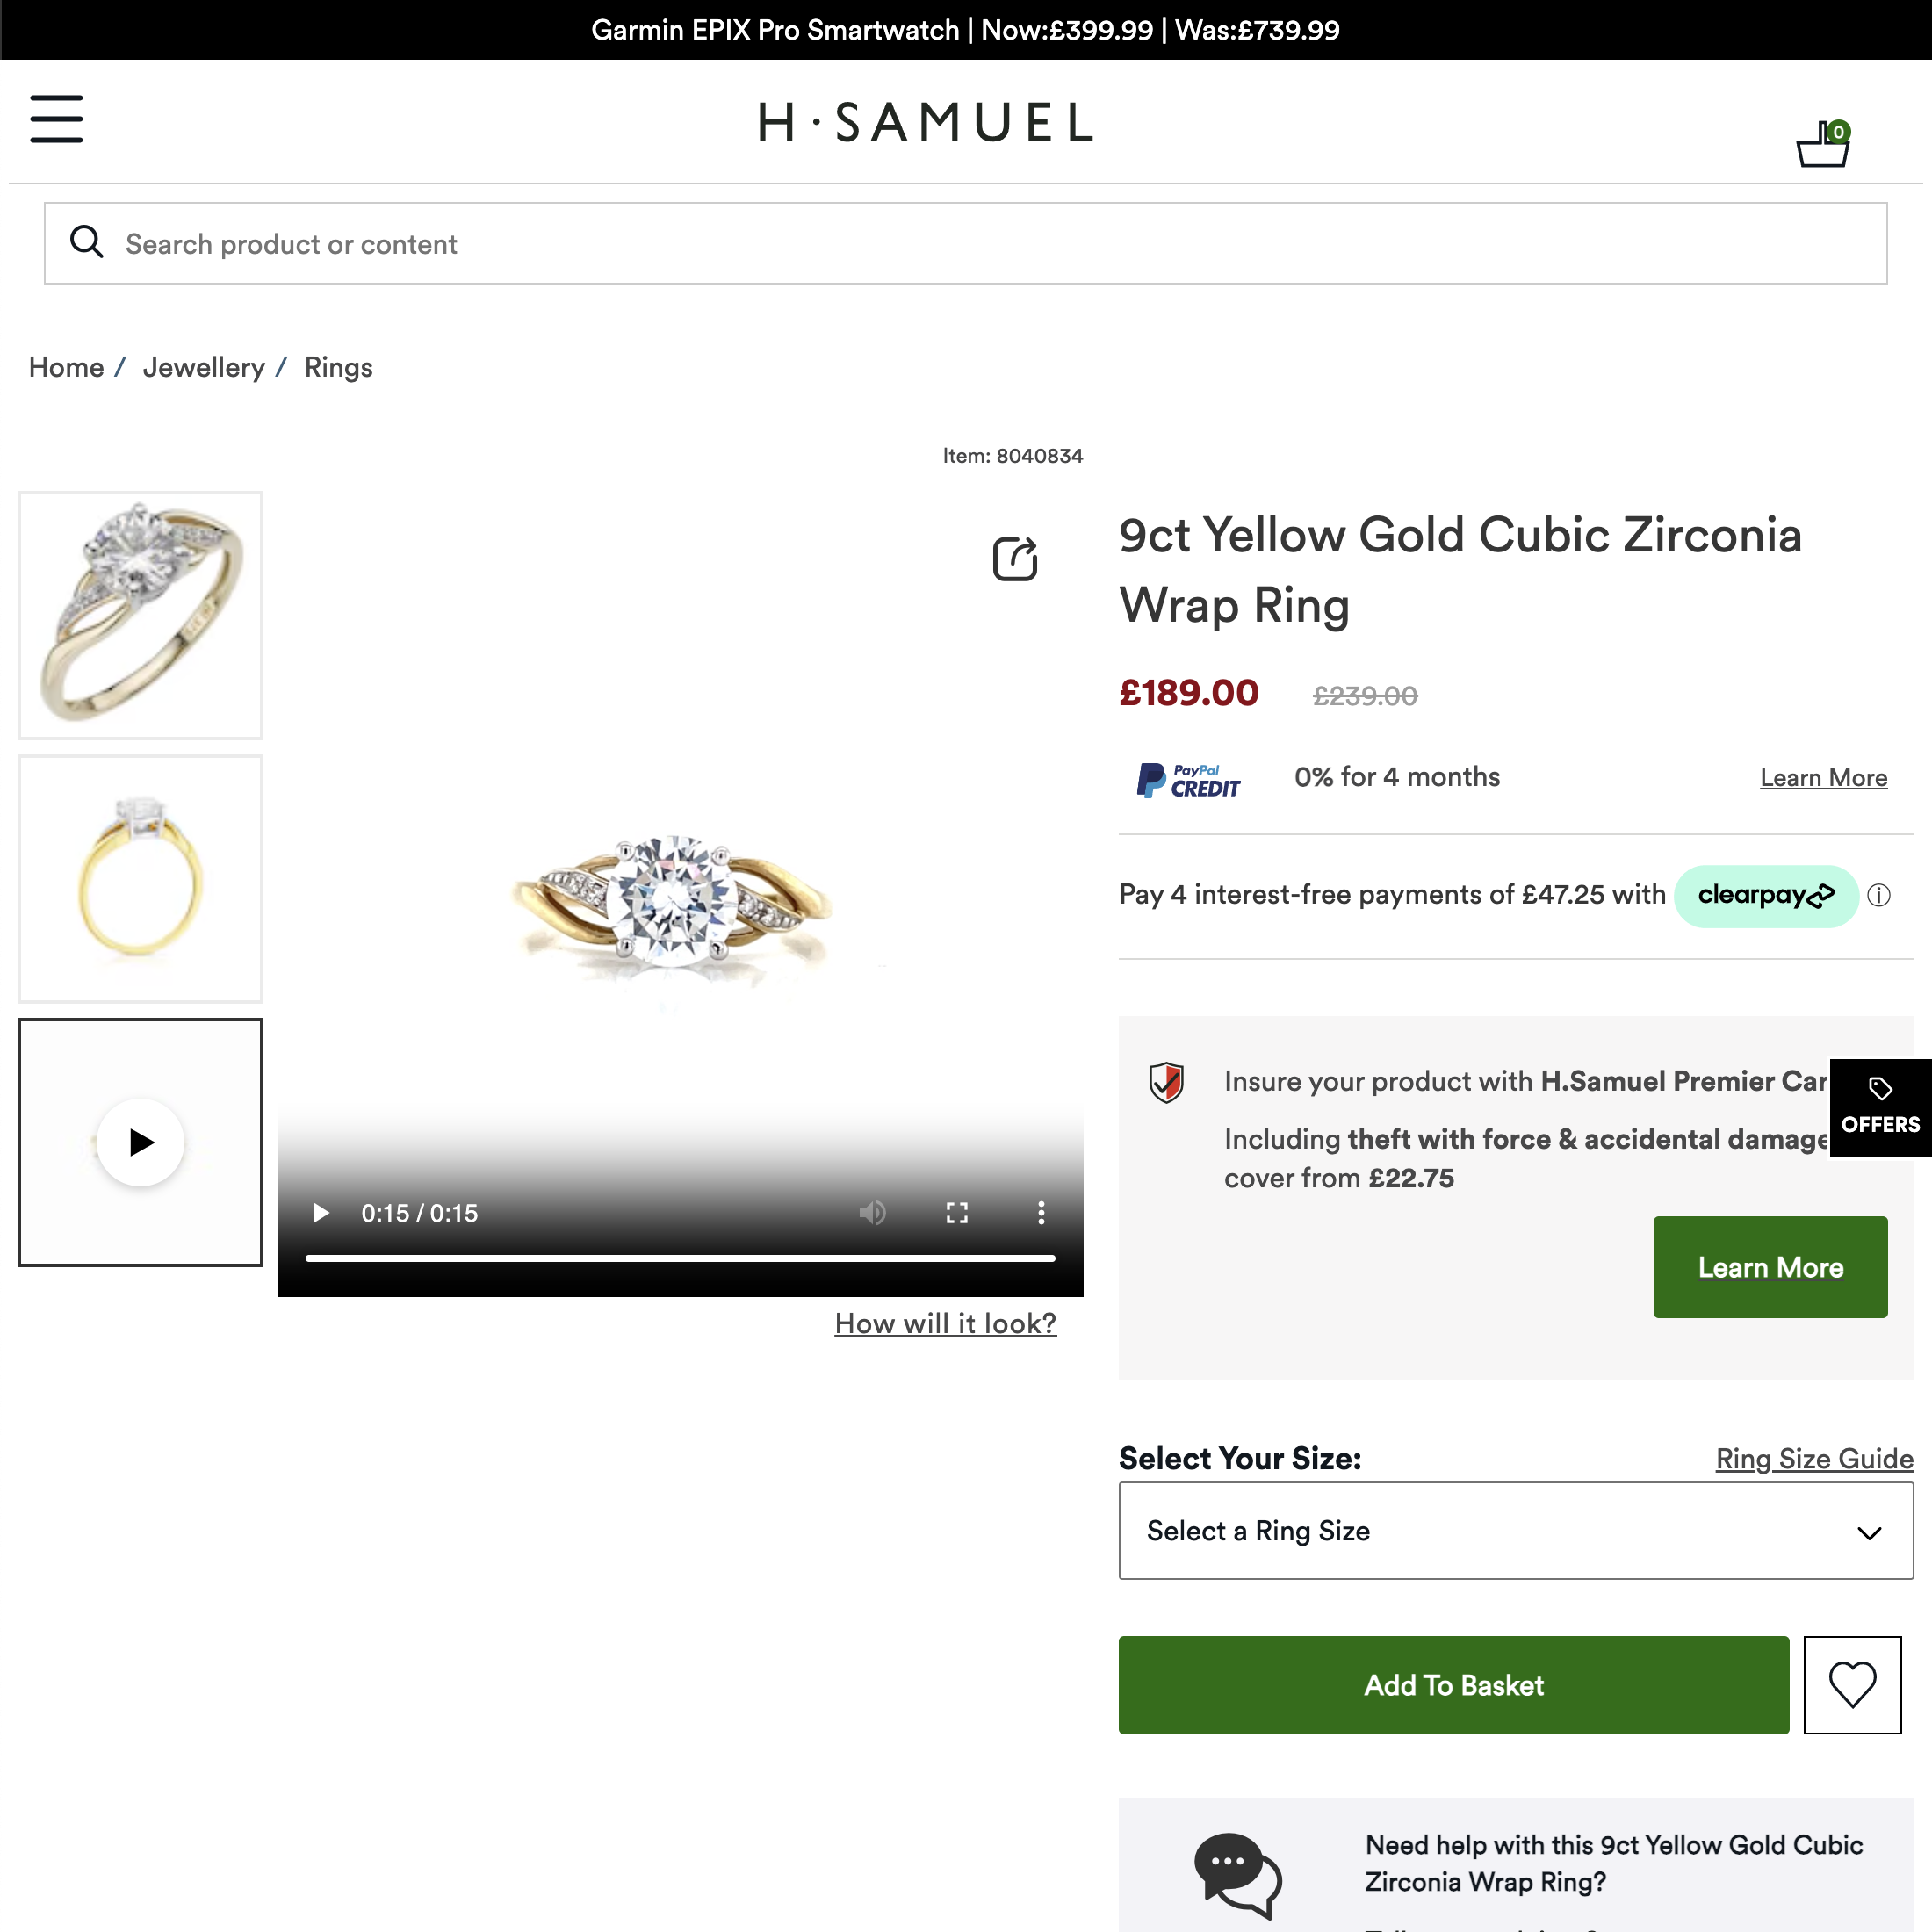Click the video thumbnail with play icon
Image resolution: width=1932 pixels, height=1932 pixels.
141,1142
